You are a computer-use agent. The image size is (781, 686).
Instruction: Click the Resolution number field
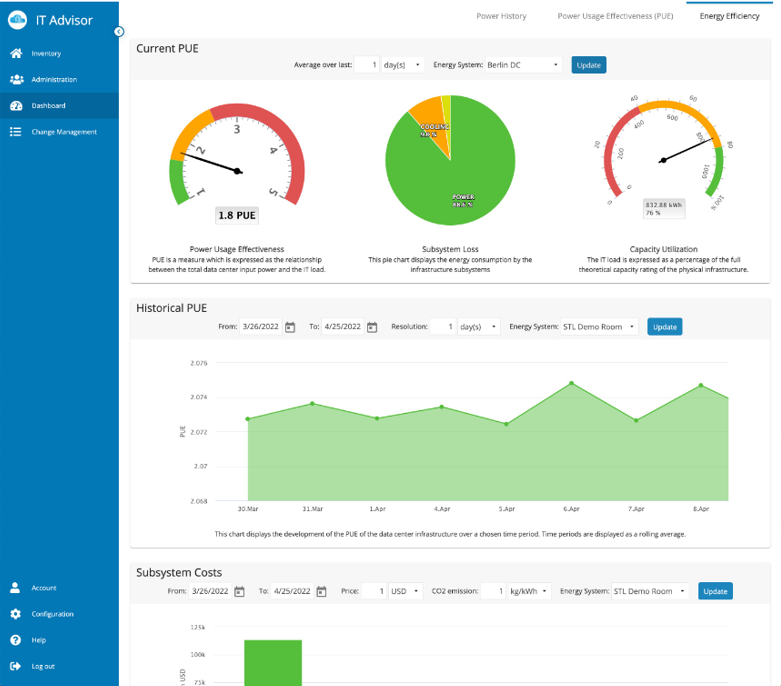tap(443, 327)
